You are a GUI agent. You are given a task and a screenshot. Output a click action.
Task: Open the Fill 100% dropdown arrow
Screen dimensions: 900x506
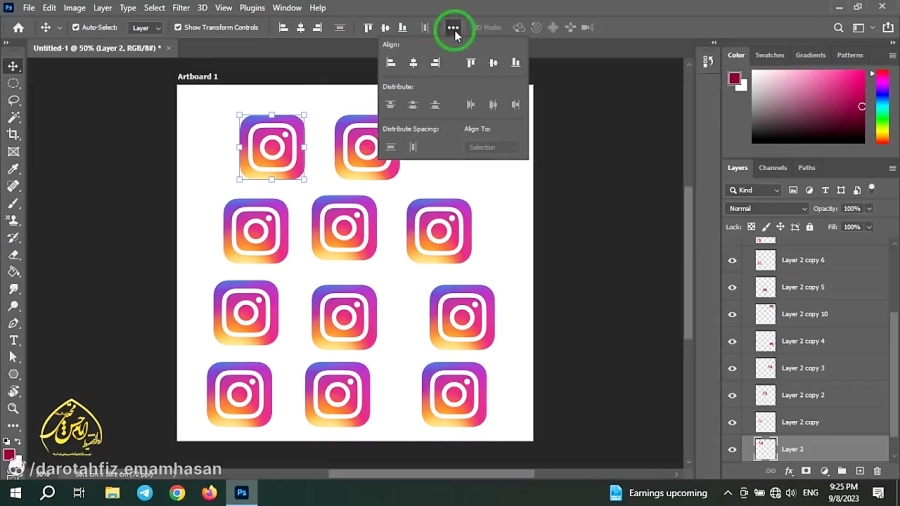point(869,227)
